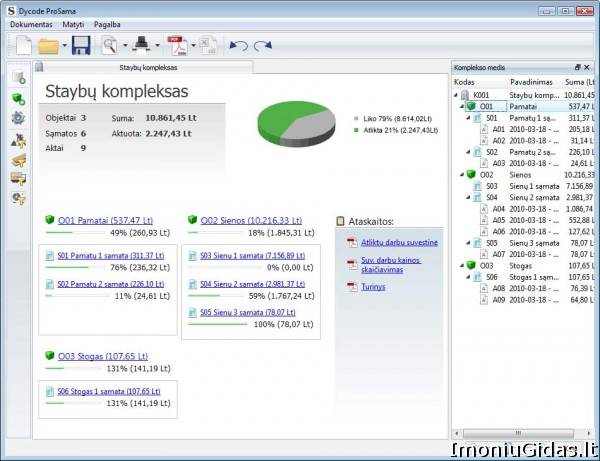Select the S03 row in the complex tree

tap(491, 185)
